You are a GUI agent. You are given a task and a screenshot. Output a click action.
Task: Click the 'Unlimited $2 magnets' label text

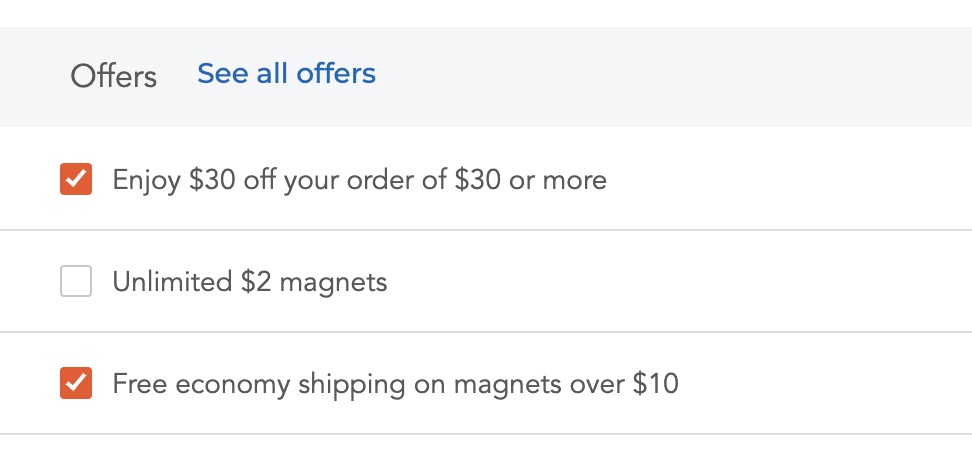point(249,282)
